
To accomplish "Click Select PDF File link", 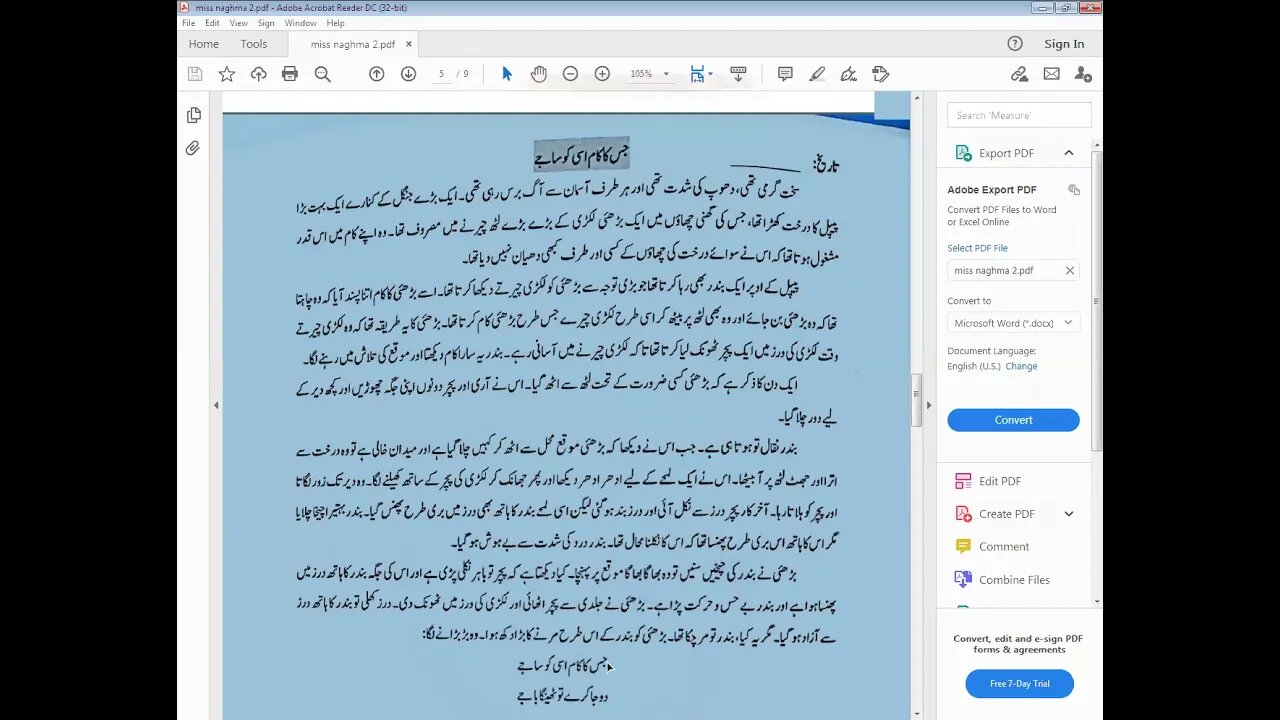I will [977, 248].
